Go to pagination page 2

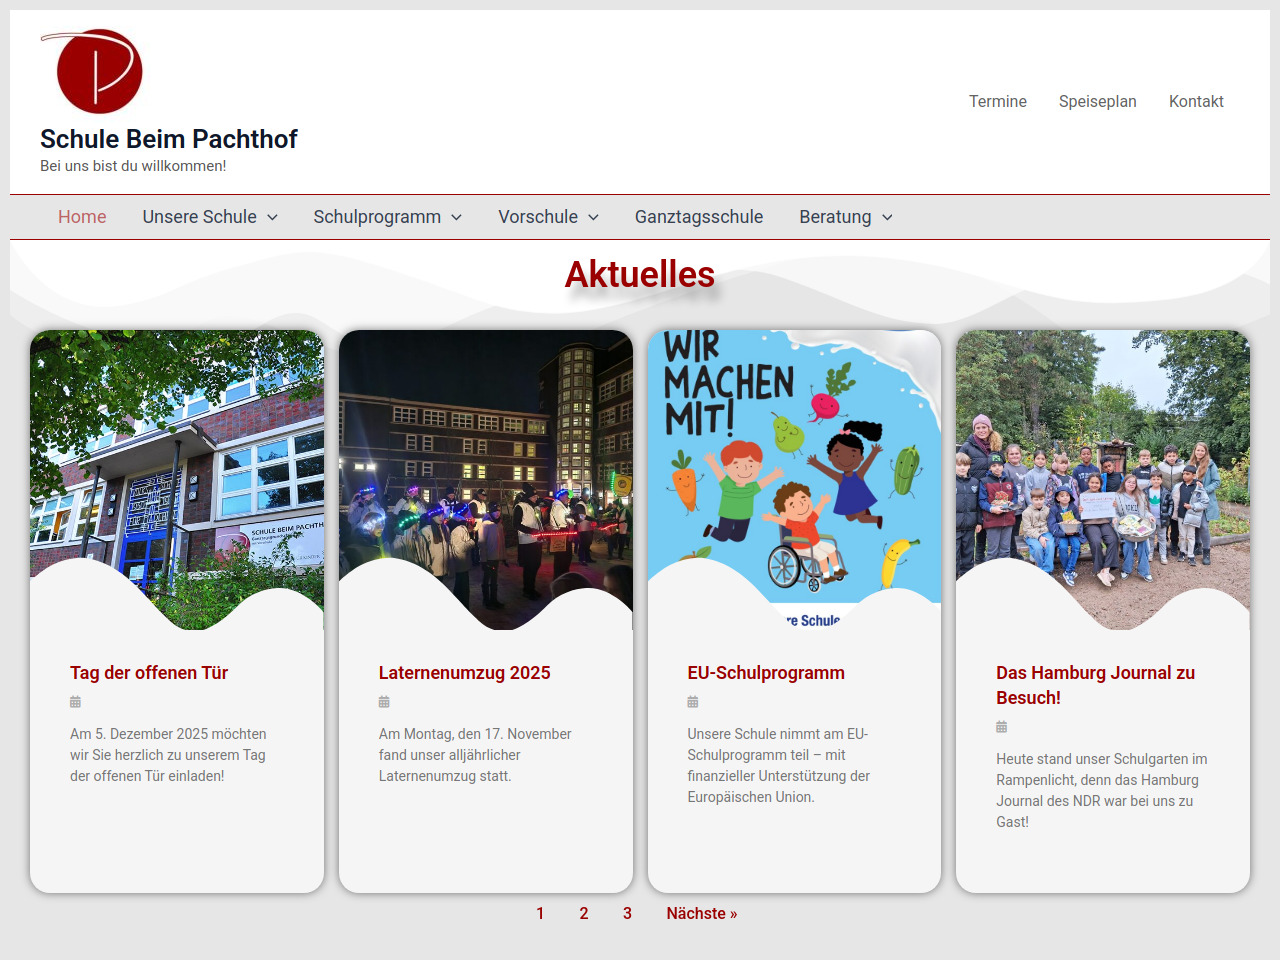pyautogui.click(x=584, y=913)
